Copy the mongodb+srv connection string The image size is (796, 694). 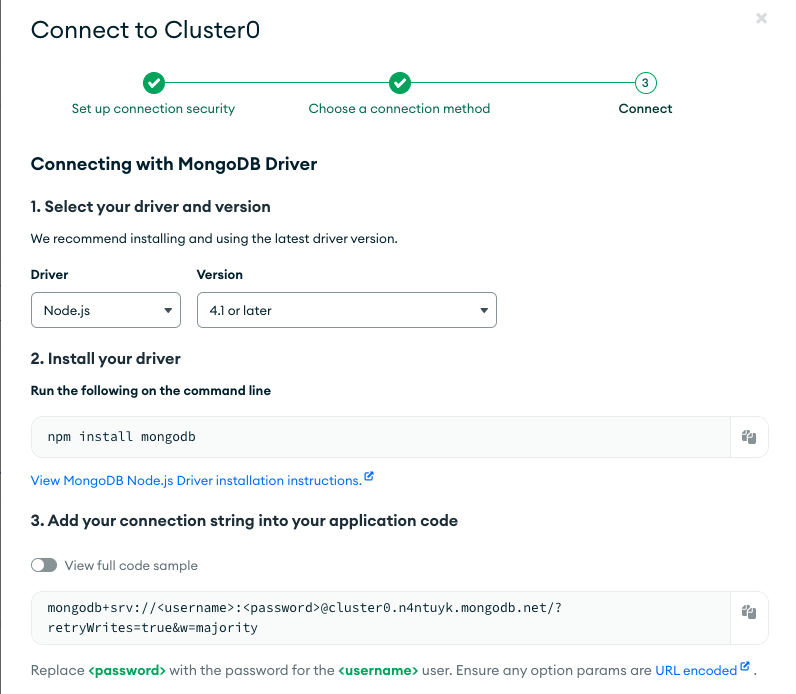point(749,612)
